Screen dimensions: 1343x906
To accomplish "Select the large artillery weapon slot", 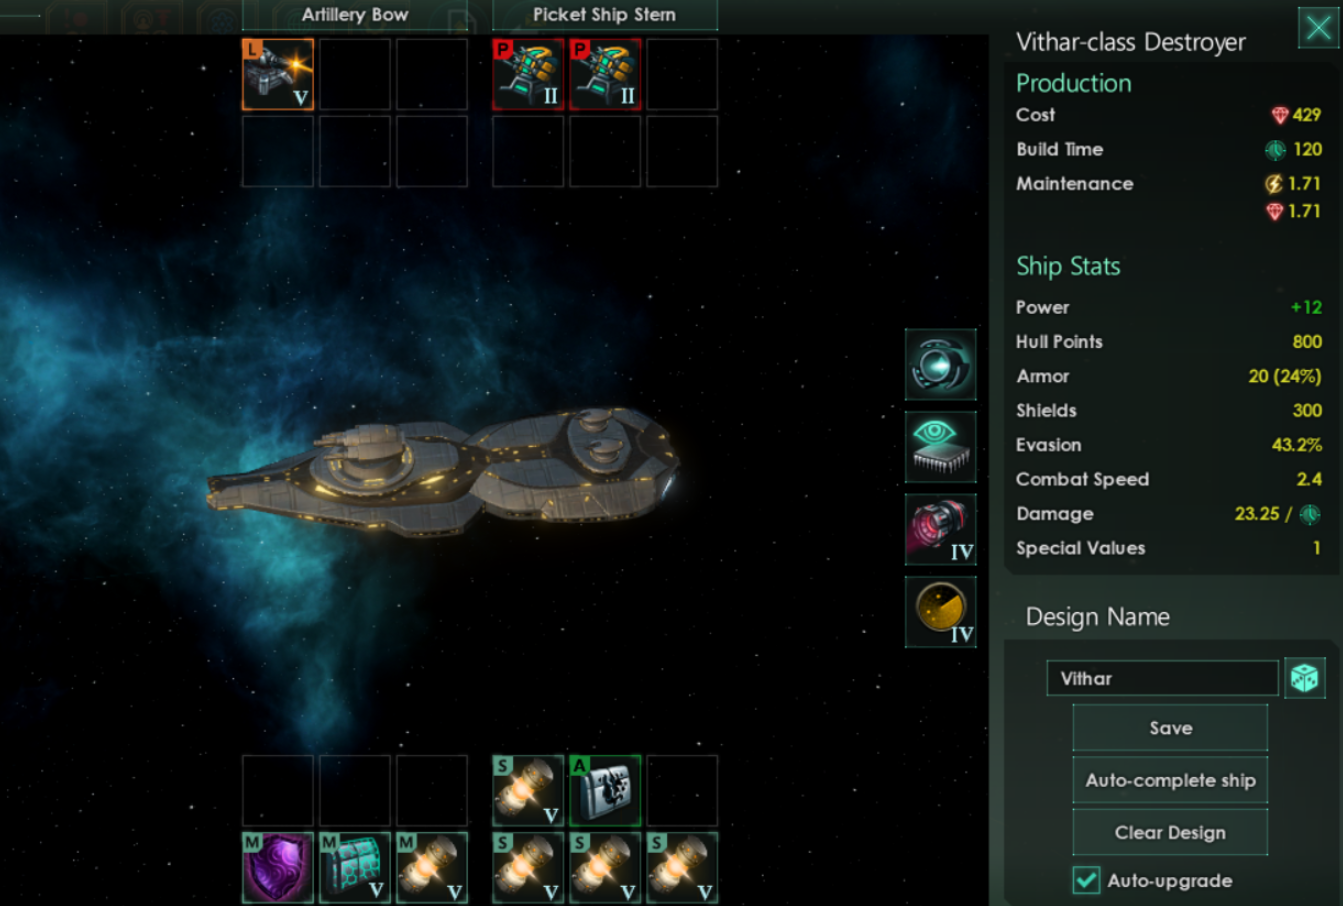I will click(278, 74).
